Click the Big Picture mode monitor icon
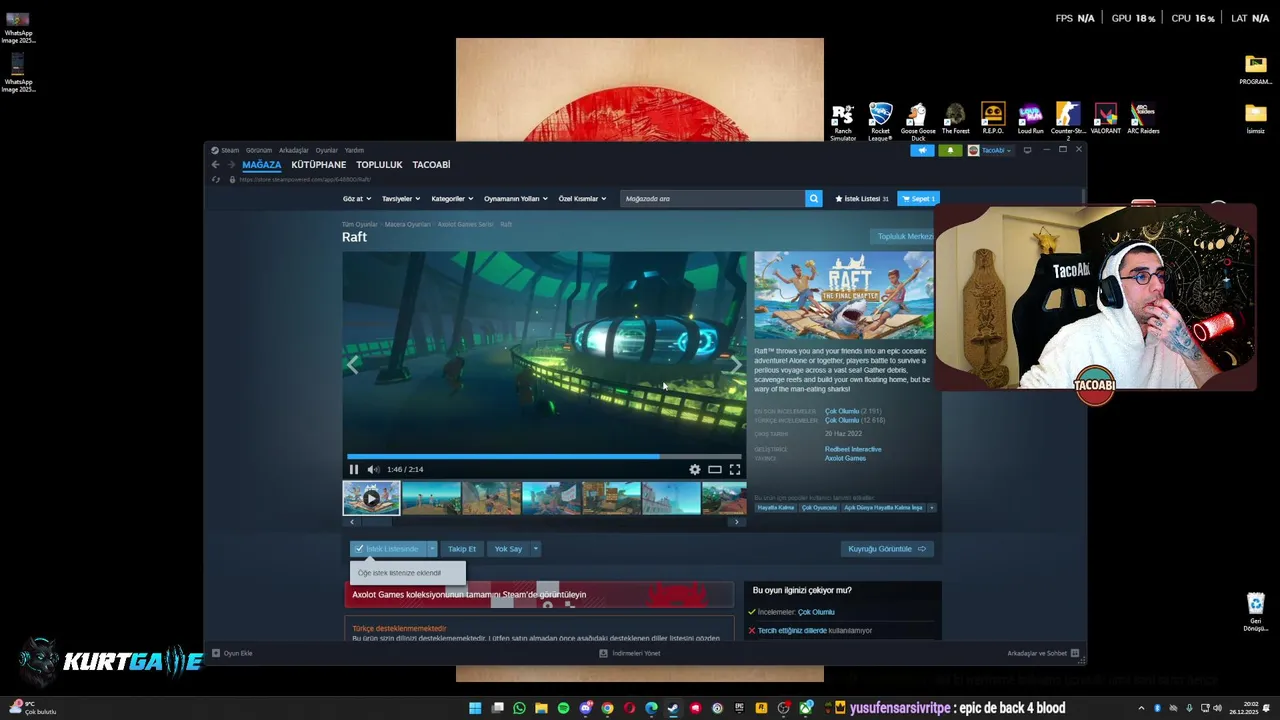This screenshot has width=1280, height=720. click(1027, 150)
